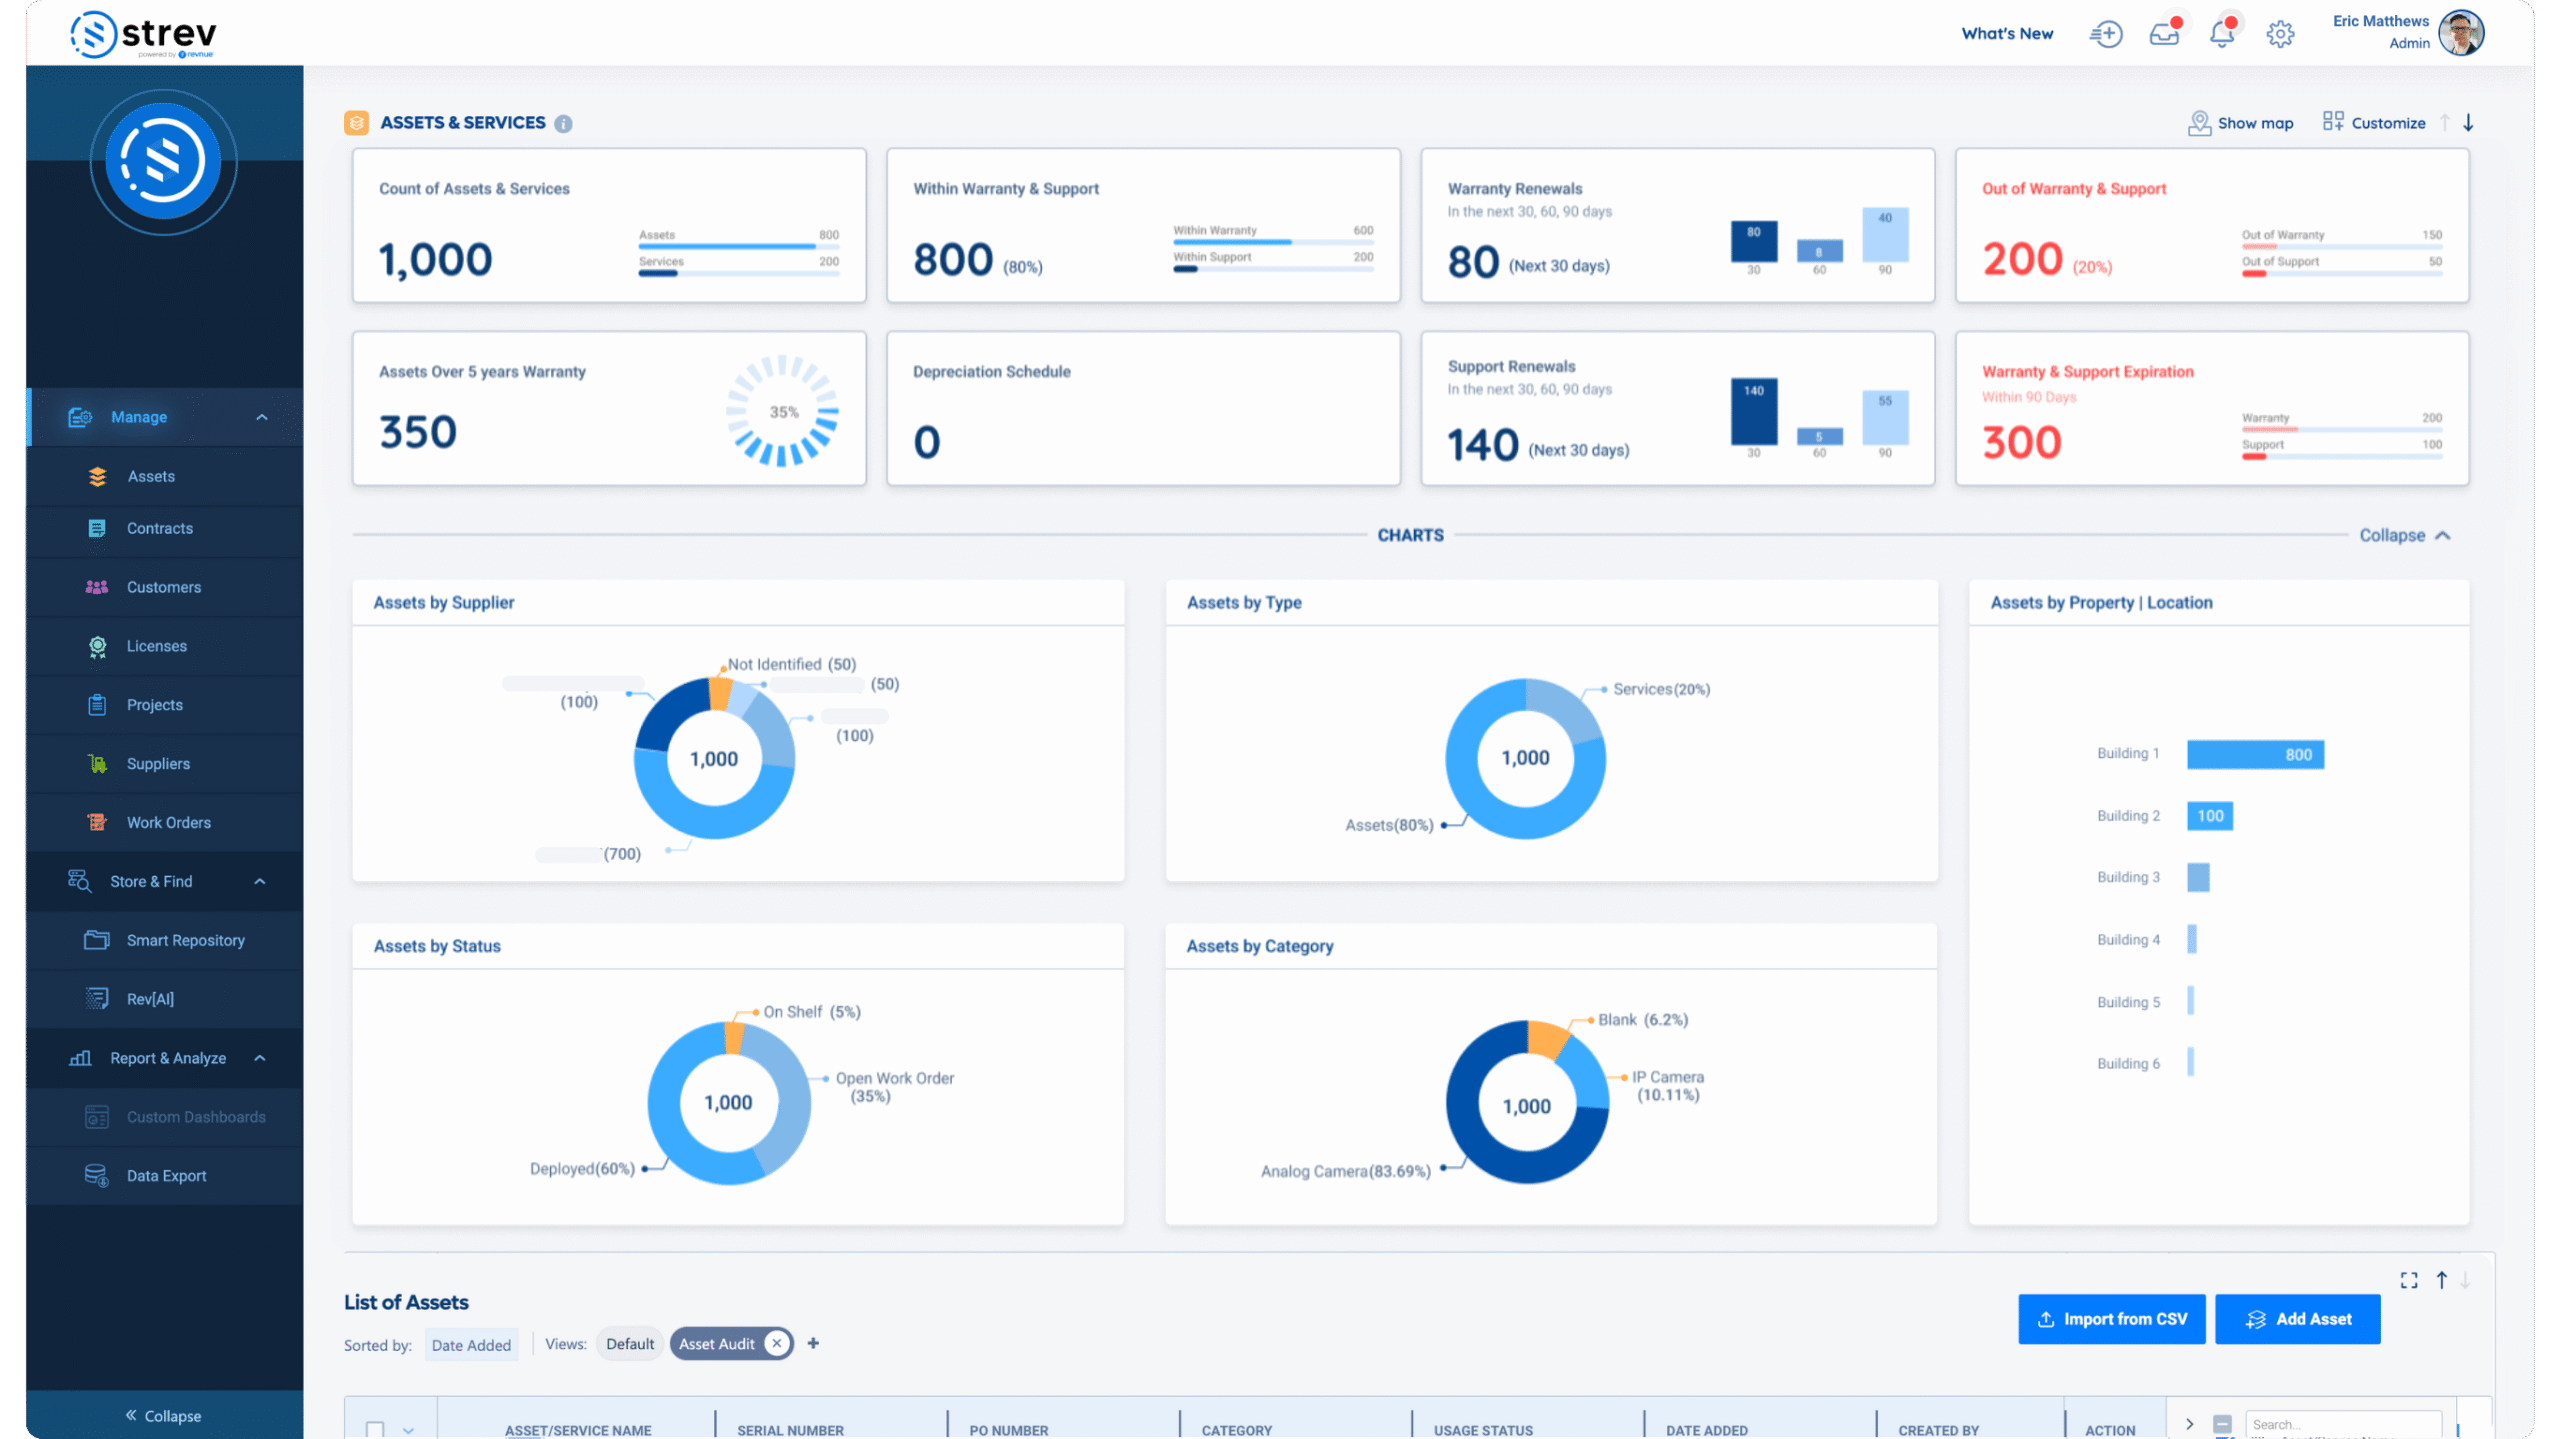Click Building 1 bar in location chart
Image resolution: width=2560 pixels, height=1439 pixels.
(x=2256, y=754)
